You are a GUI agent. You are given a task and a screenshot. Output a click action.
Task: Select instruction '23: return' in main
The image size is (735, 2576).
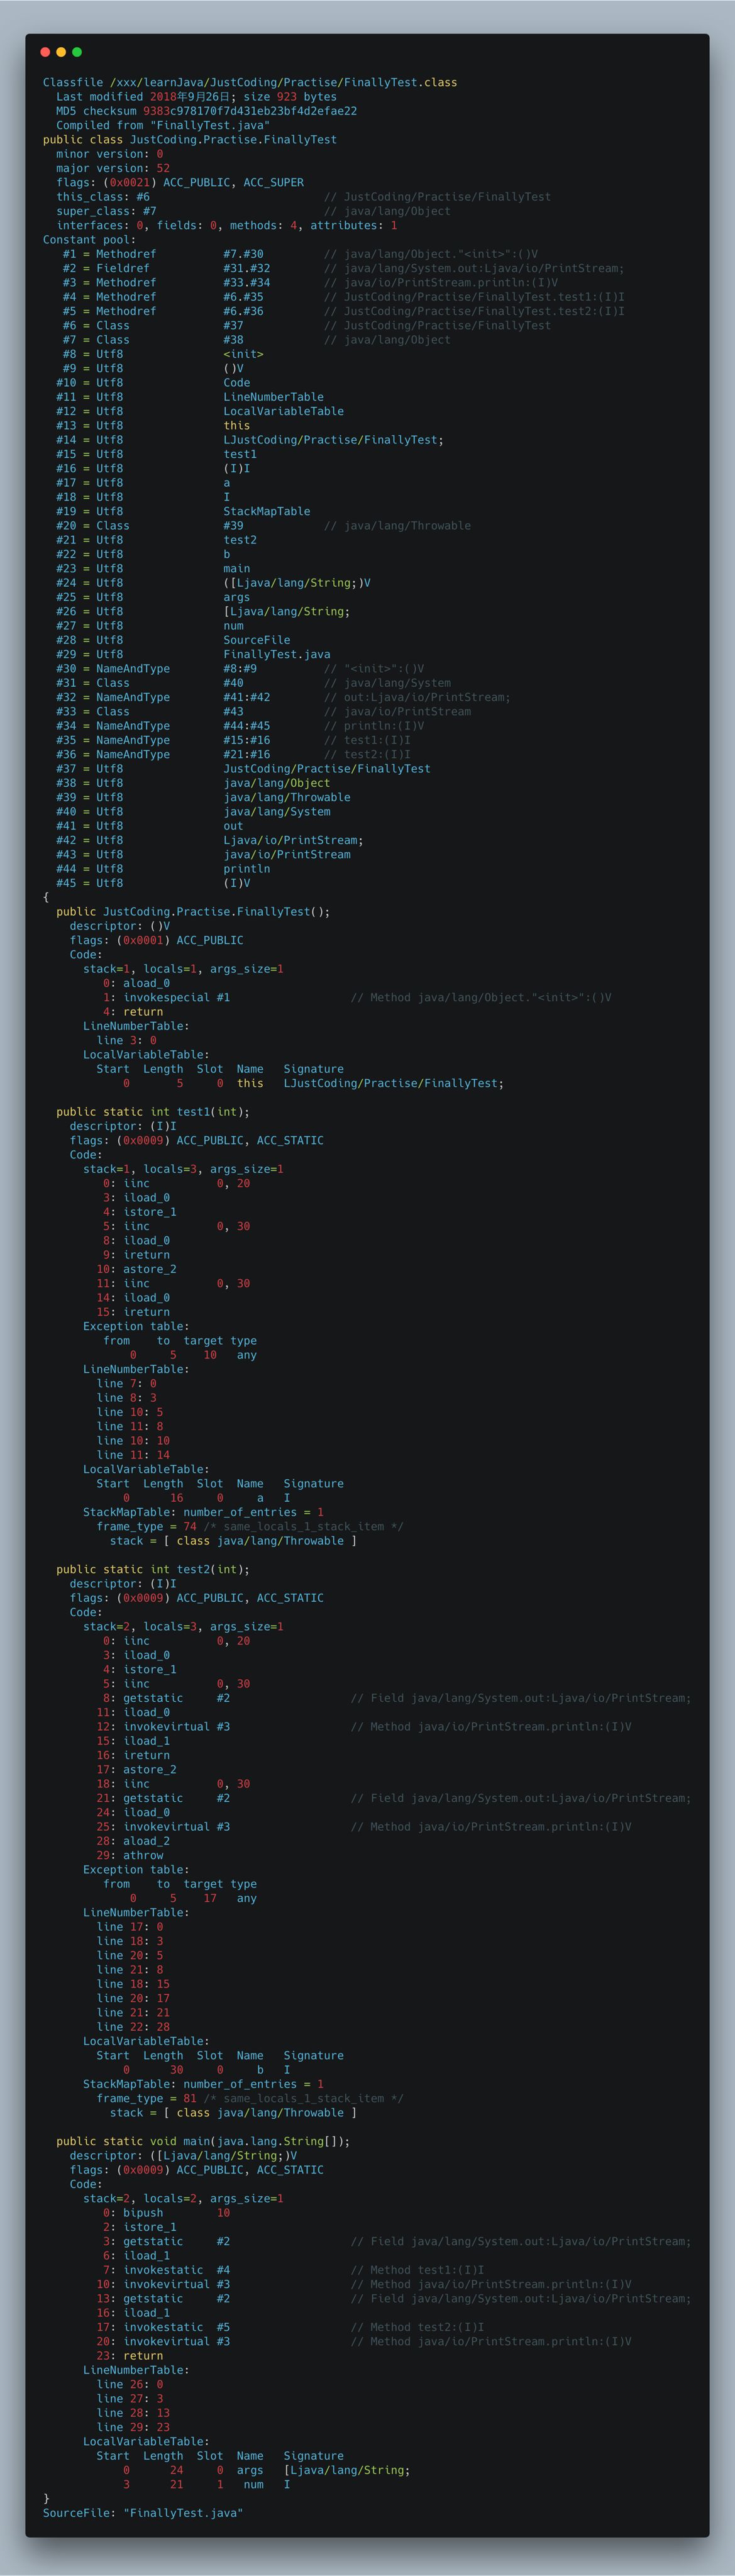(x=130, y=2356)
